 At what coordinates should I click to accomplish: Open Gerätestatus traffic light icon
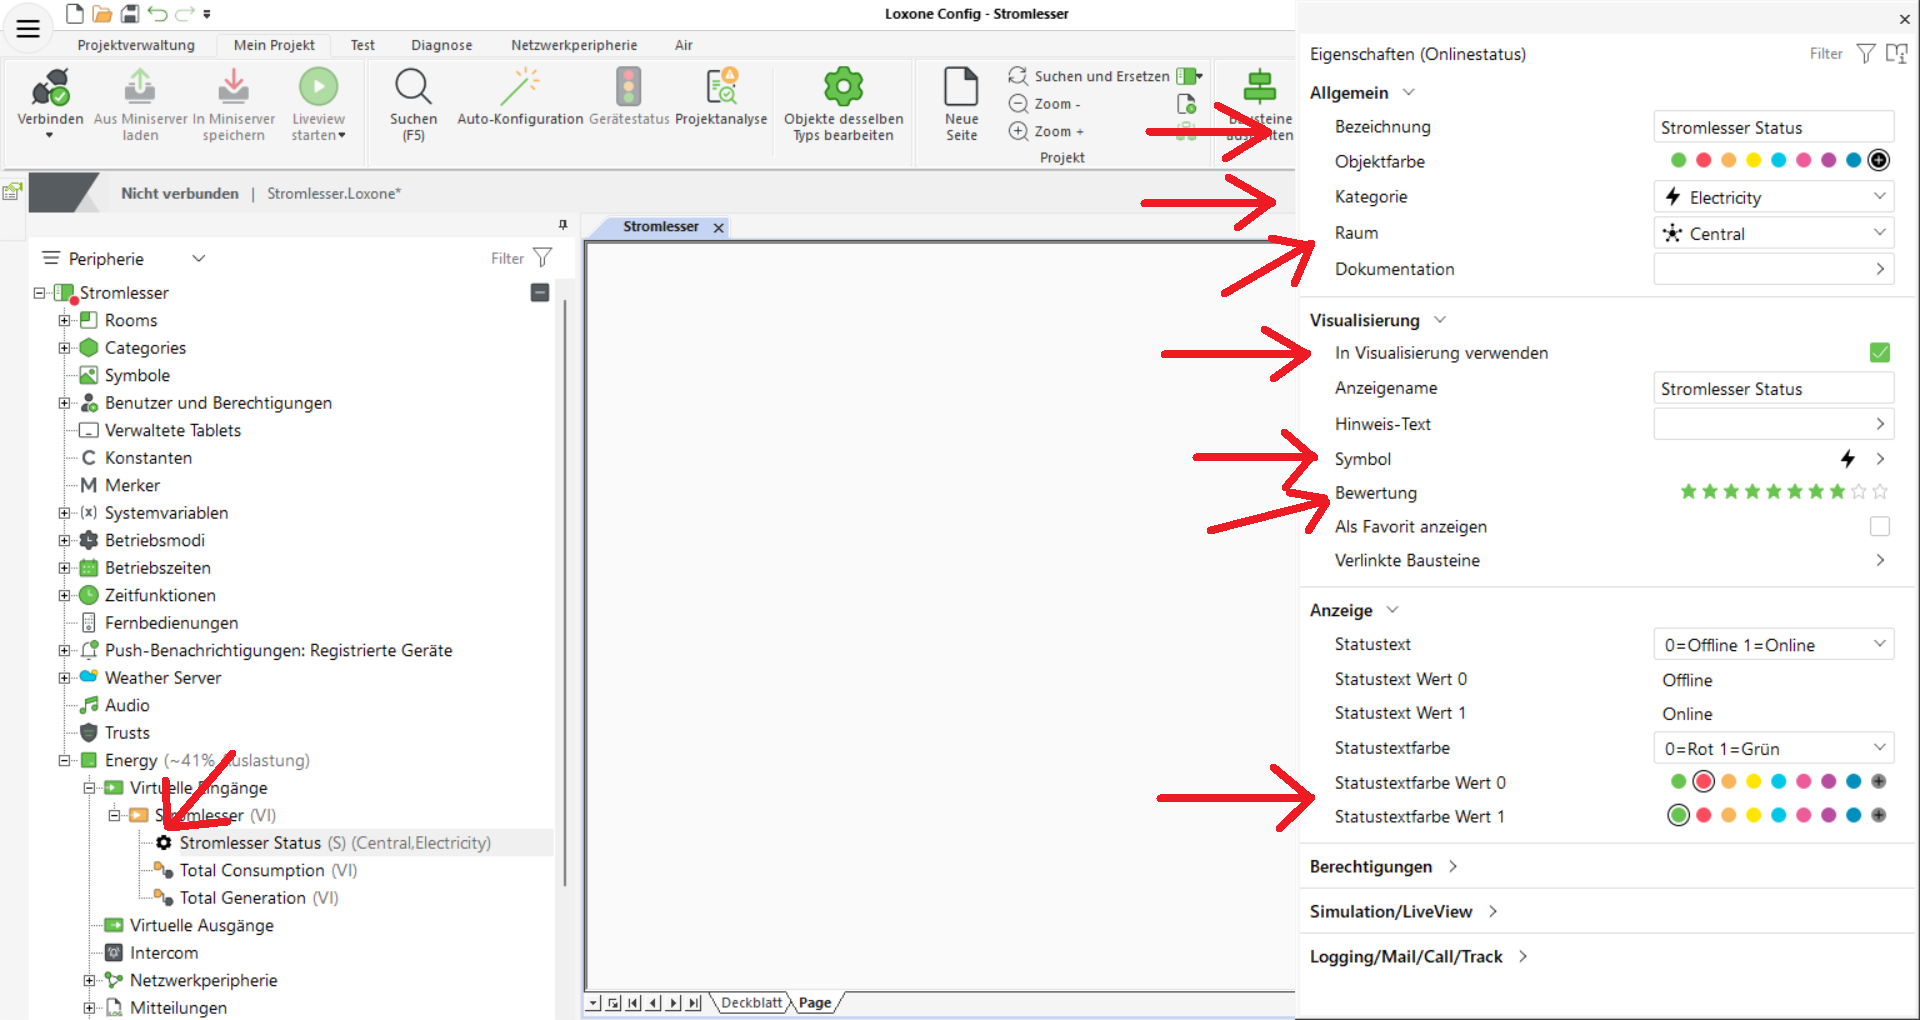[x=629, y=89]
